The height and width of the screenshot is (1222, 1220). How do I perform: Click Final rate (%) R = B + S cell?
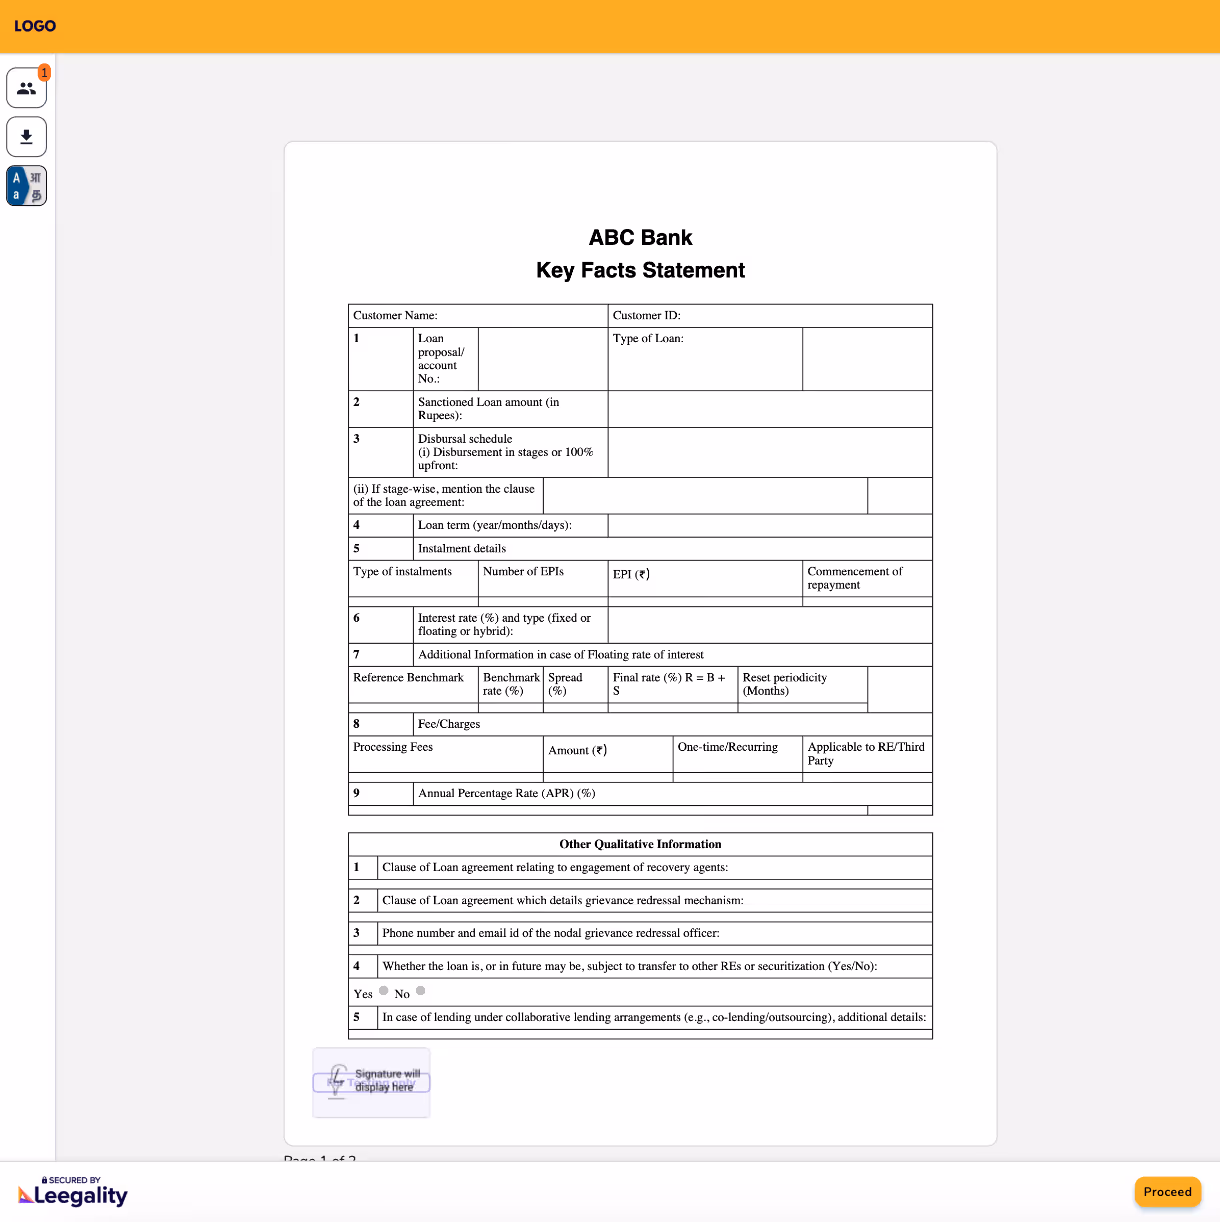[x=673, y=685]
